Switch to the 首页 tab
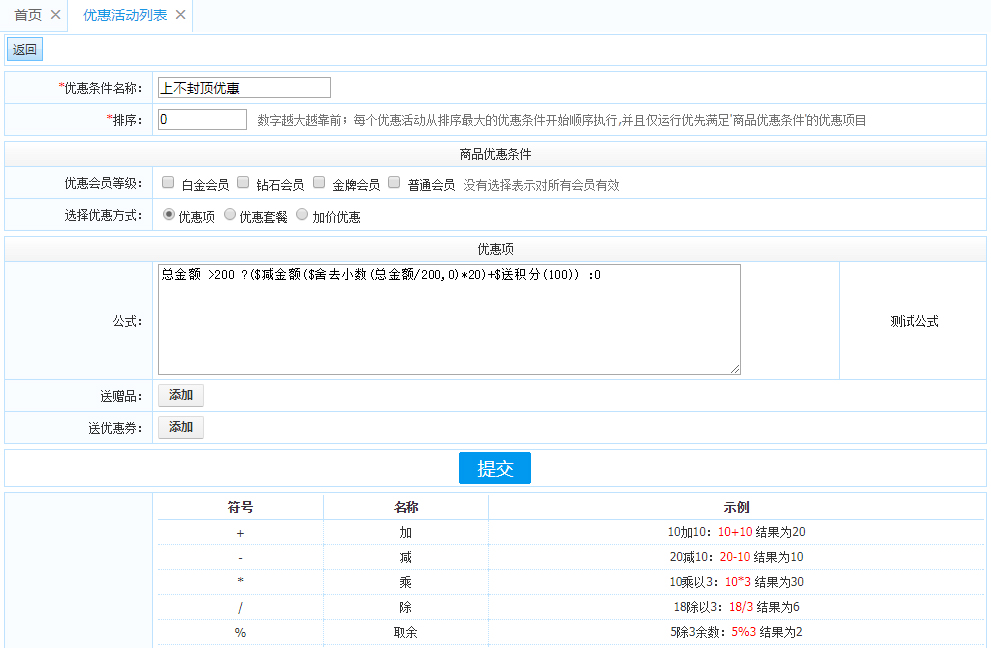991x648 pixels. [x=28, y=15]
